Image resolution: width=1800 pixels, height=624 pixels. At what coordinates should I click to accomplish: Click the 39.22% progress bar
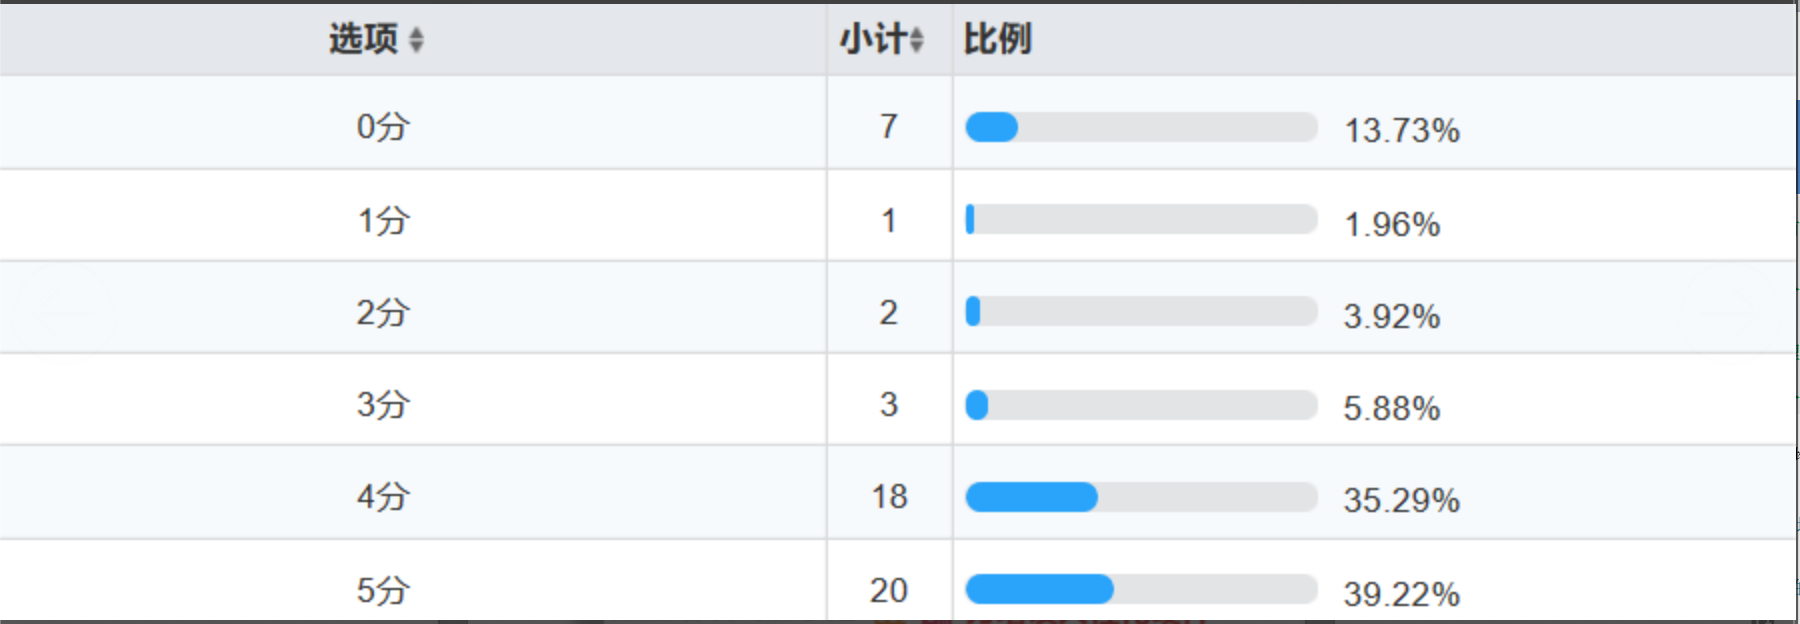[x=1140, y=589]
